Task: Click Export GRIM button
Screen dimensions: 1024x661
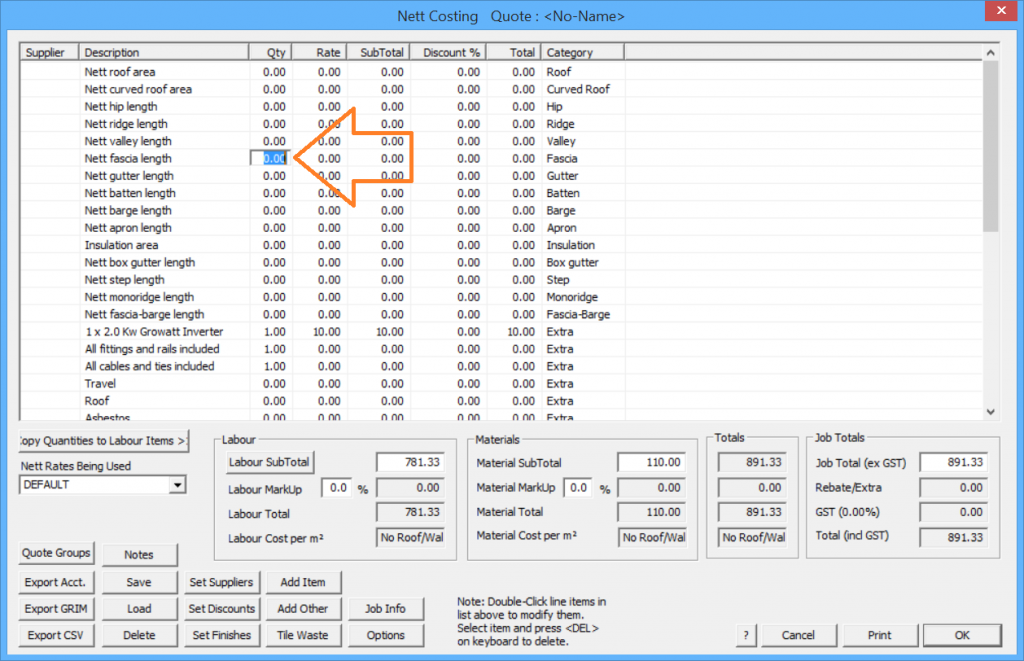Action: click(x=56, y=609)
